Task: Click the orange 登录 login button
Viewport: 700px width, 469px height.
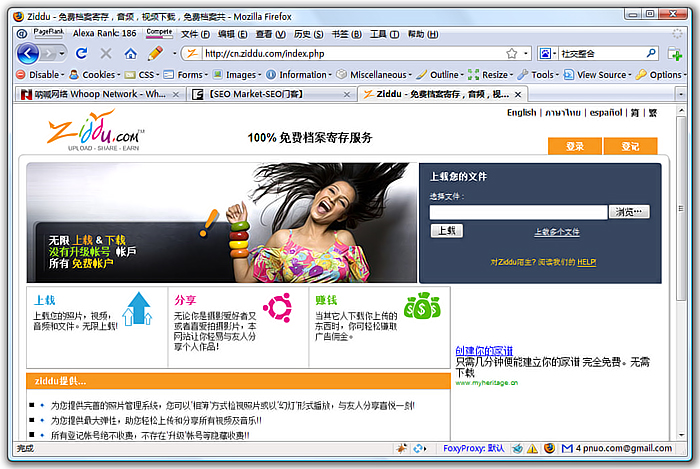Action: 575,146
